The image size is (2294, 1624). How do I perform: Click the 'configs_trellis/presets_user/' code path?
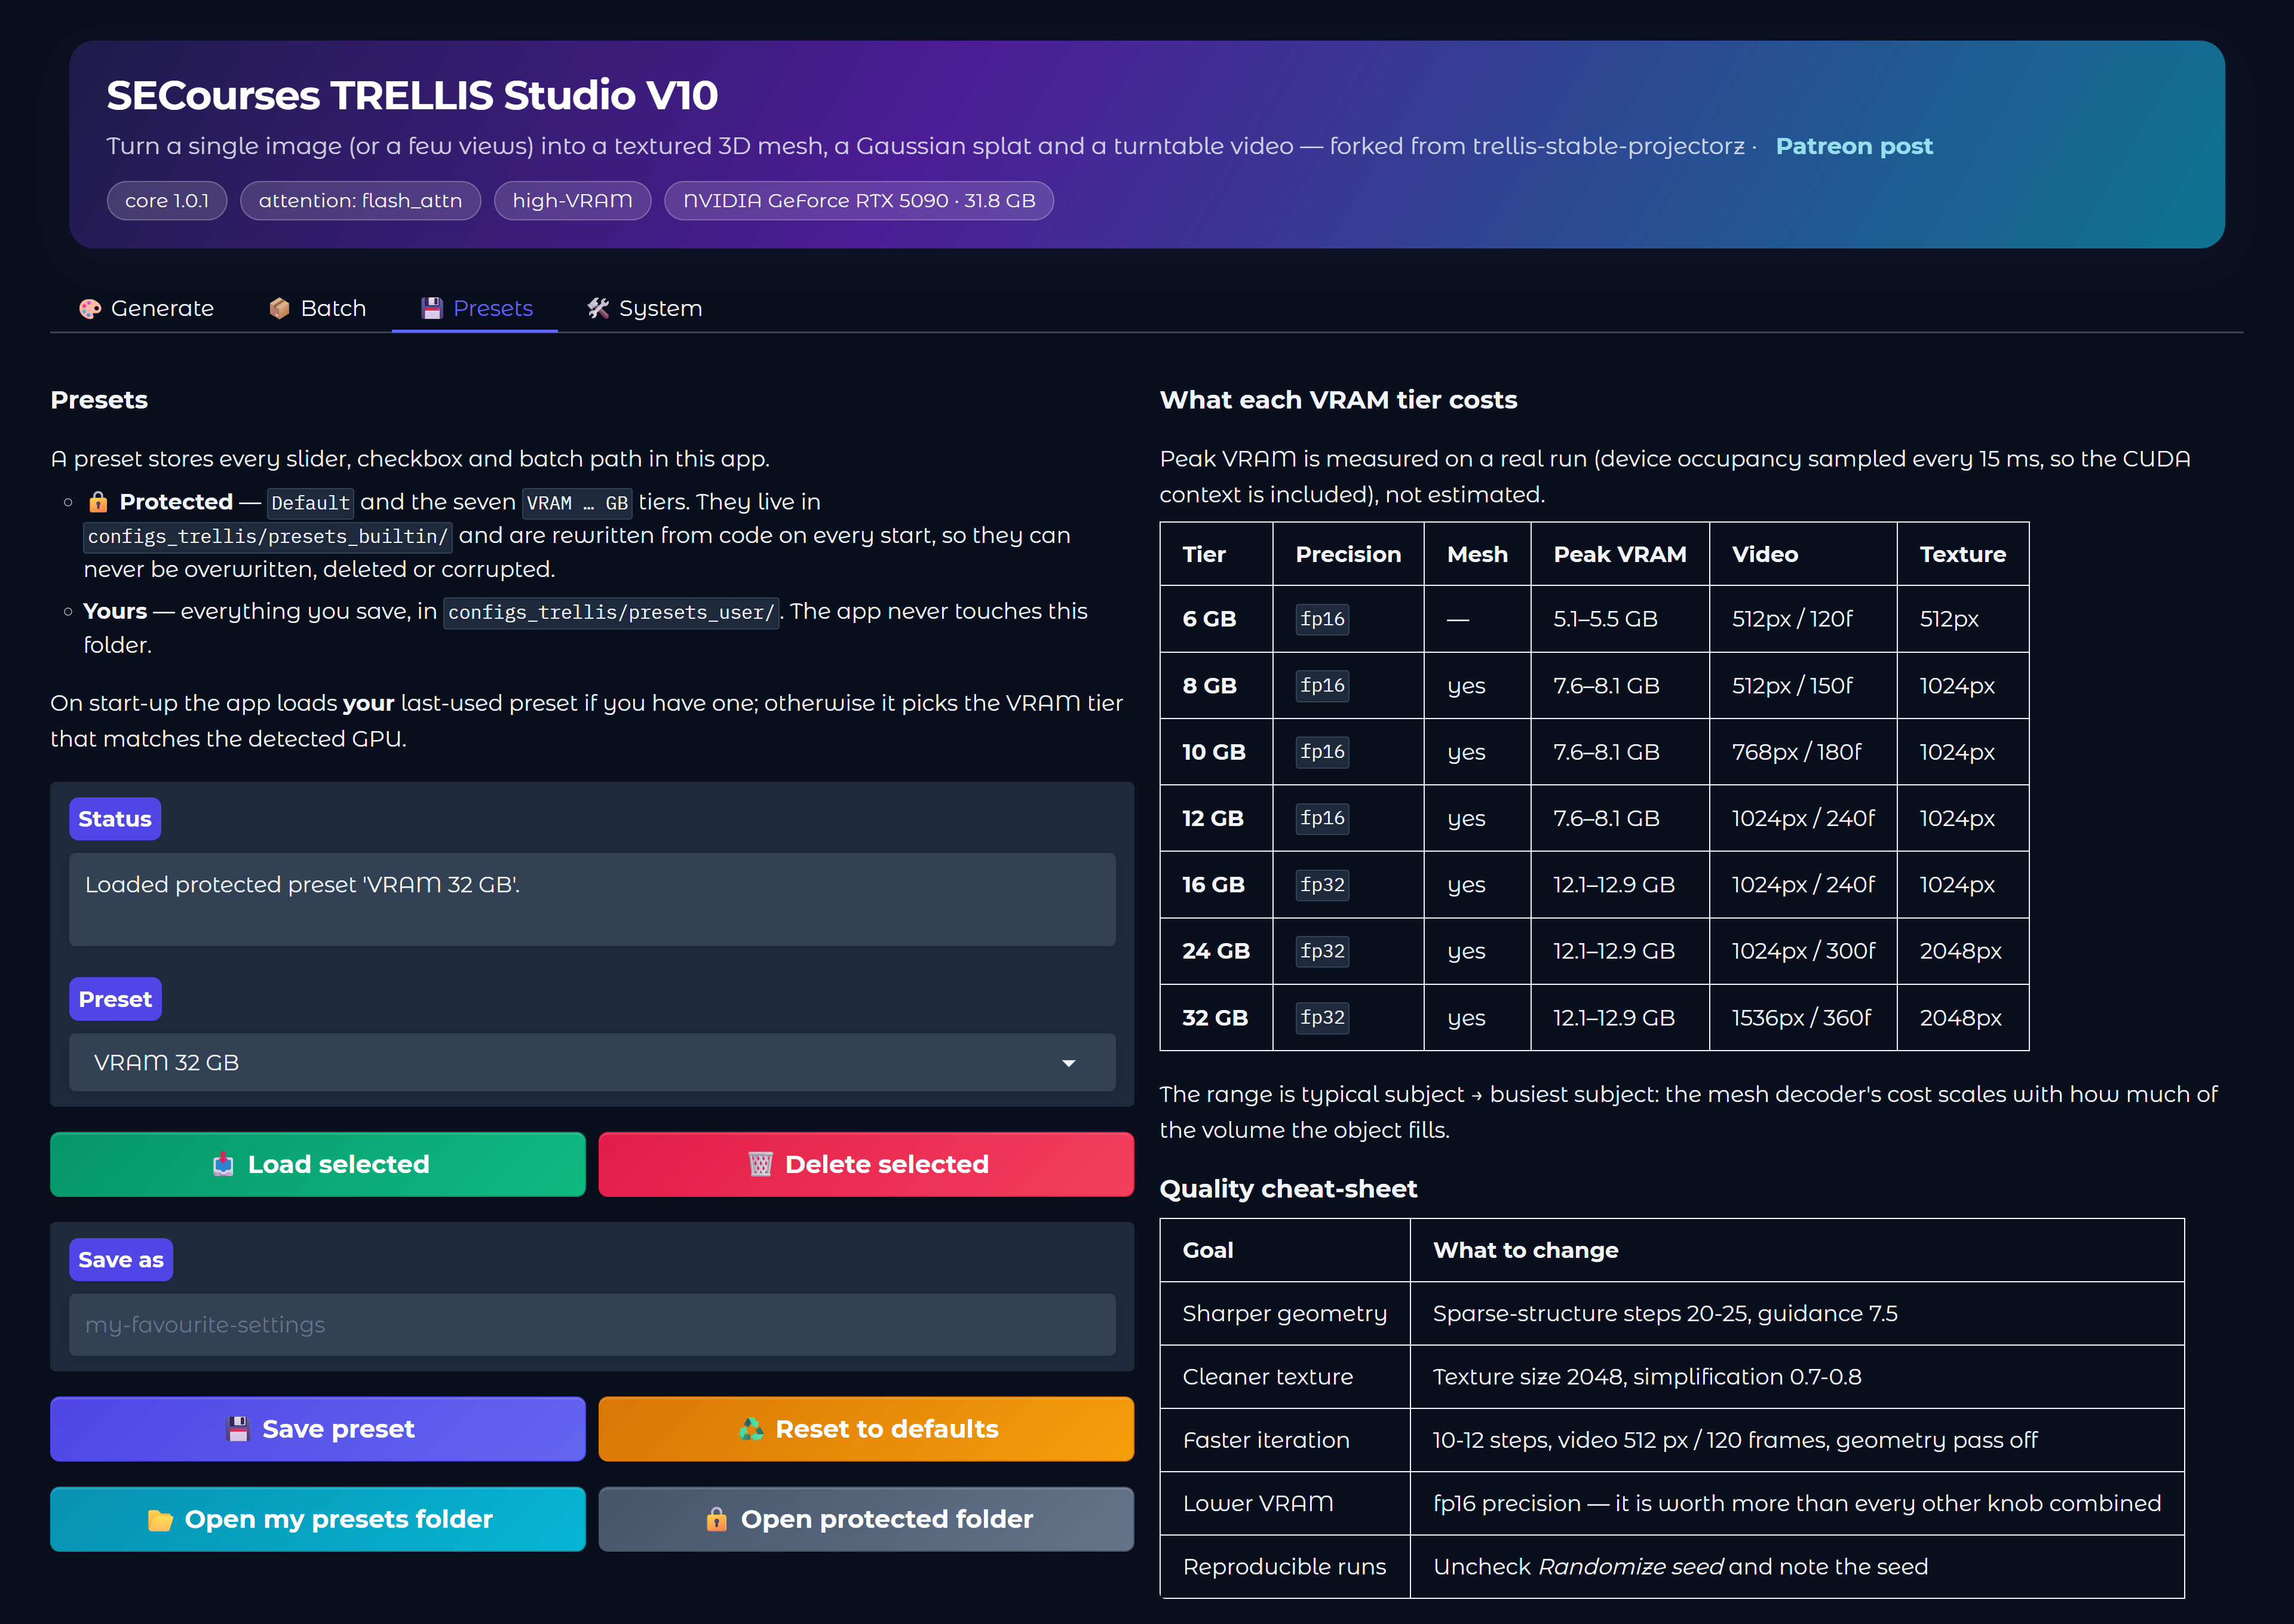pos(611,612)
